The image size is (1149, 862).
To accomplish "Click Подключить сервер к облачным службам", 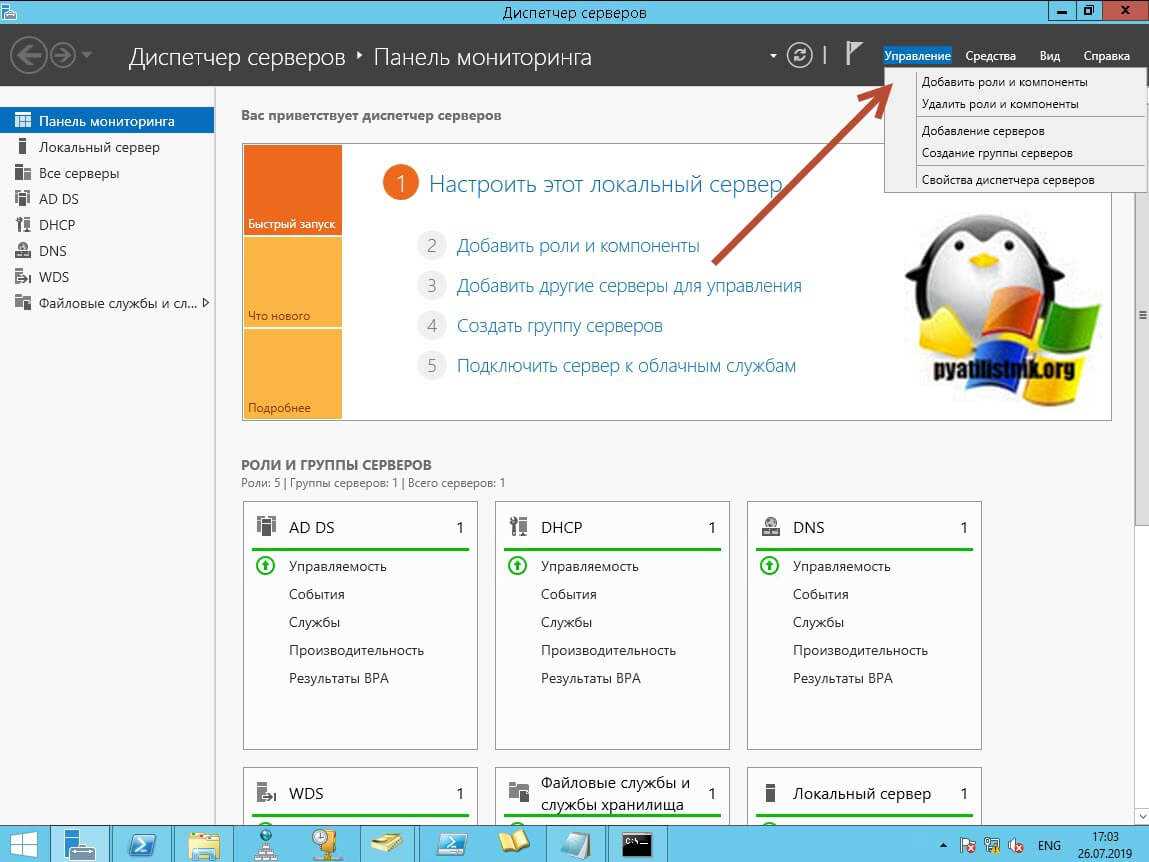I will click(626, 366).
